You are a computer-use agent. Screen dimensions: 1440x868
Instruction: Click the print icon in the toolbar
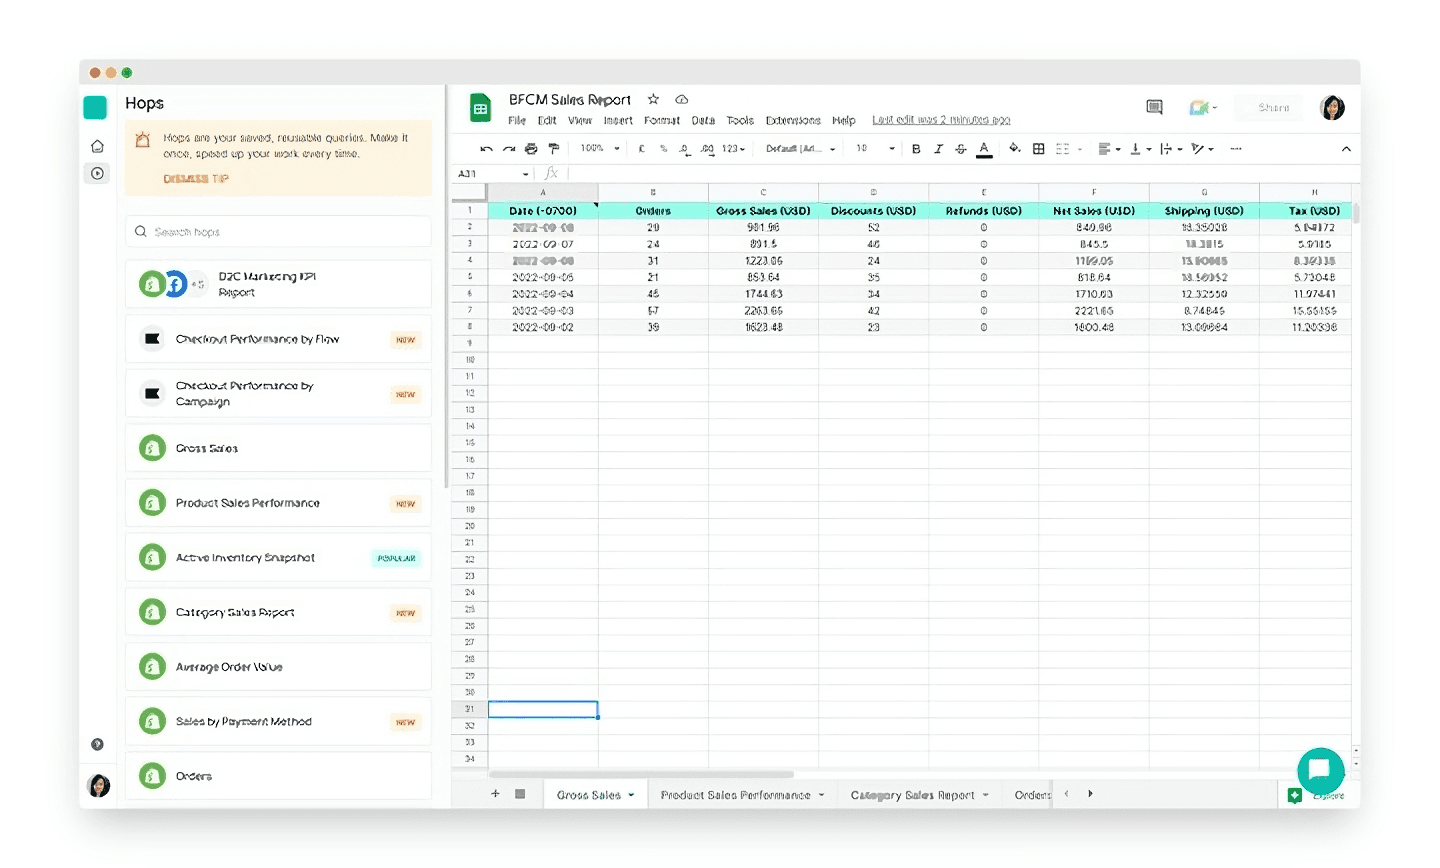[531, 149]
